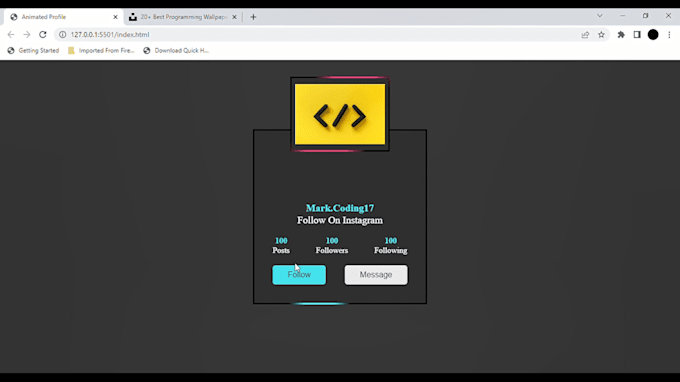
Task: Open the Download Quick H... bookmark
Action: point(176,51)
